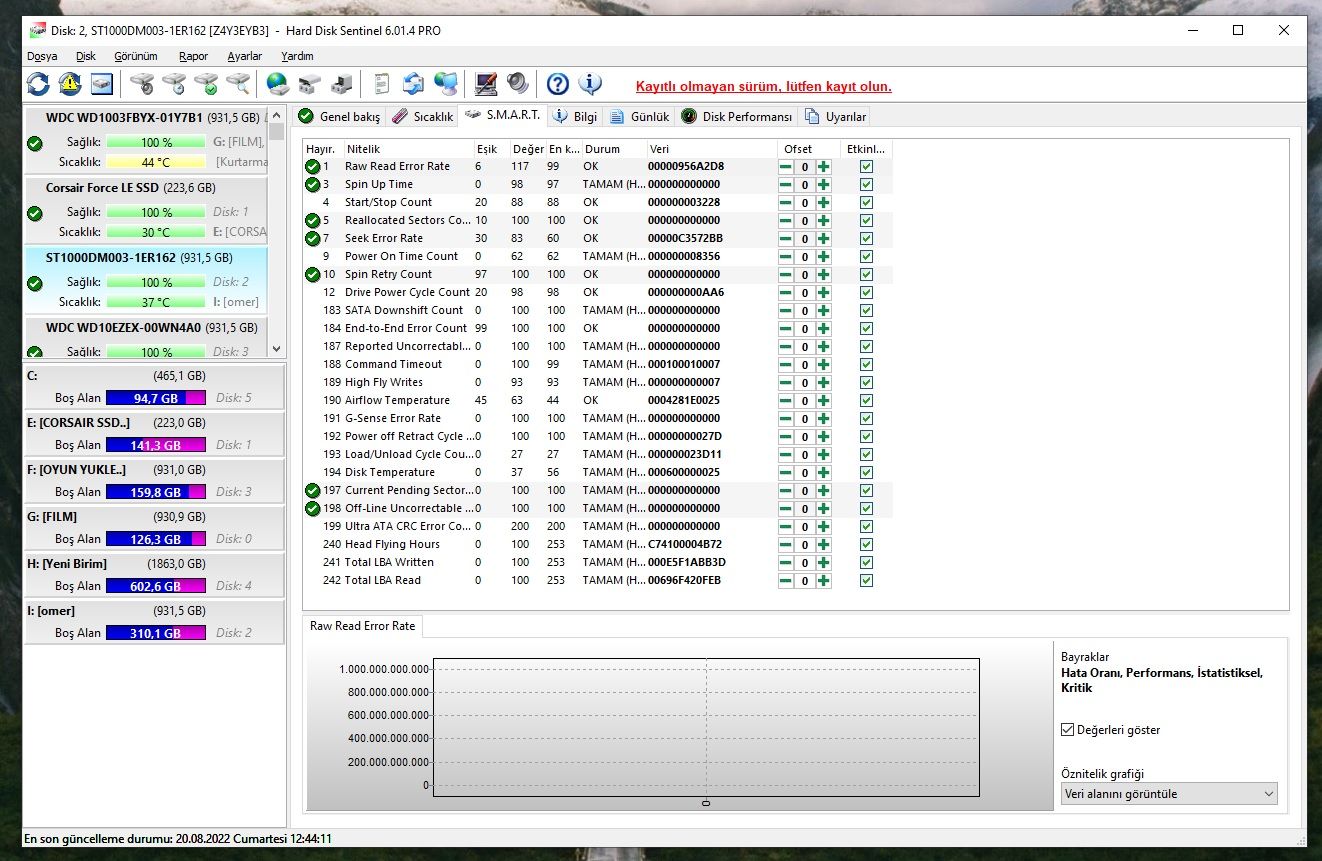This screenshot has width=1322, height=861.
Task: Open help with the question mark icon
Action: pyautogui.click(x=557, y=84)
